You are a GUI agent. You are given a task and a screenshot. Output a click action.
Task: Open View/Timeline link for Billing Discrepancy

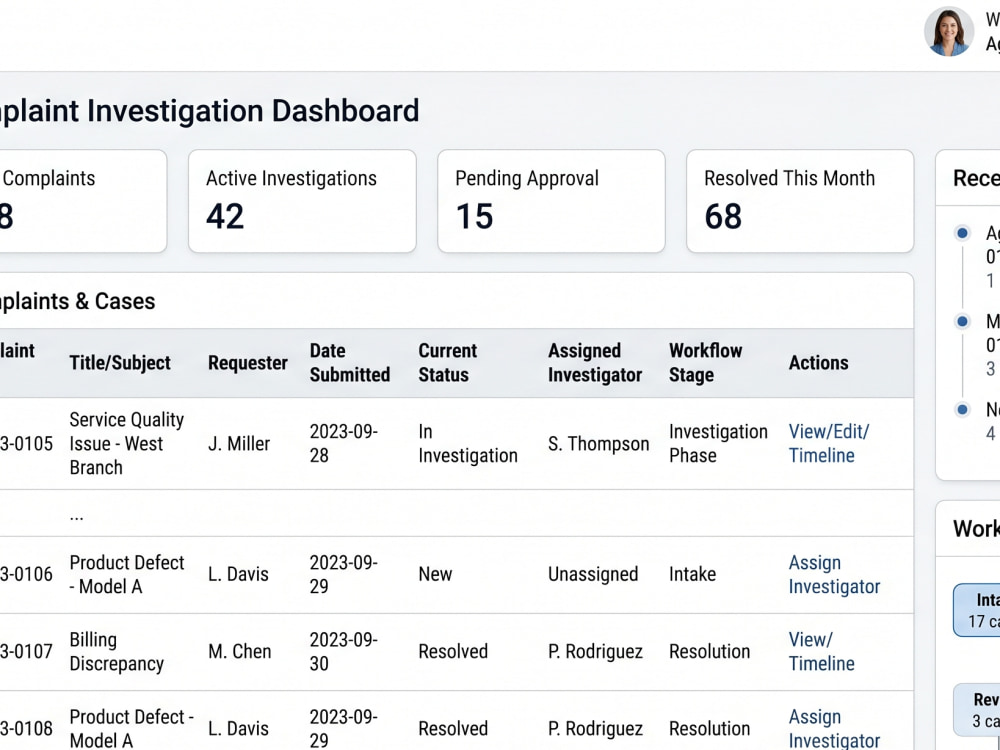point(821,651)
